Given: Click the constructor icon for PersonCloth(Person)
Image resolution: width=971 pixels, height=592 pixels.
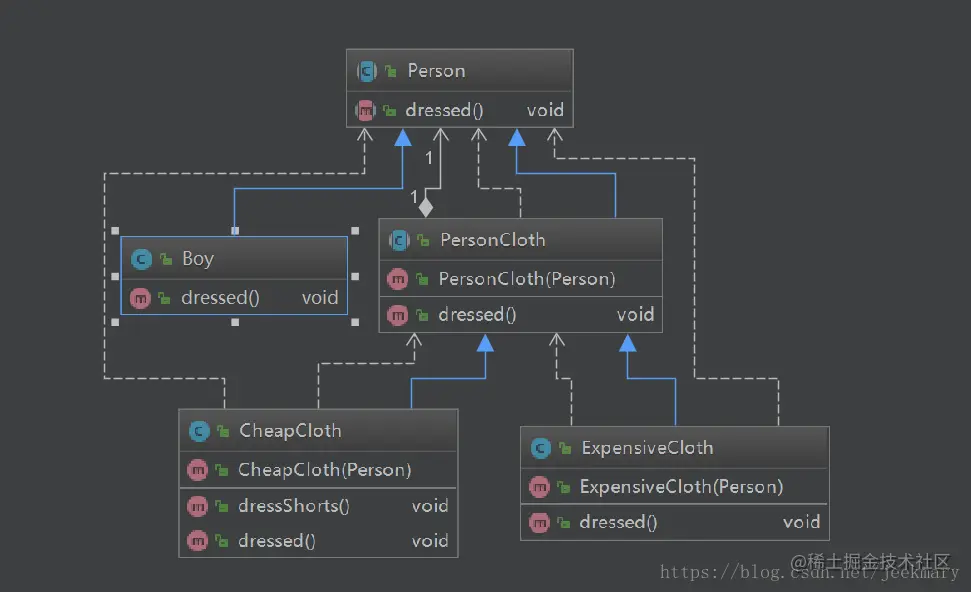Looking at the screenshot, I should click(x=398, y=279).
